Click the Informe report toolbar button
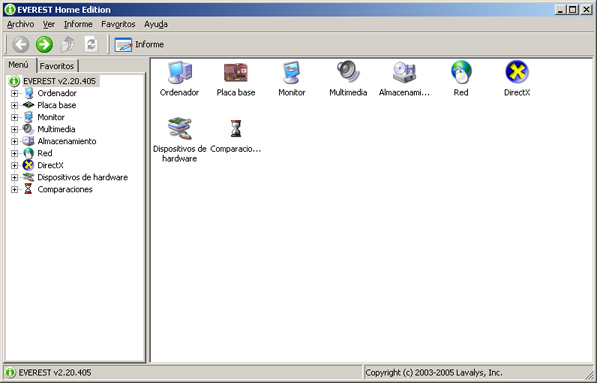Screen dimensions: 597x383 pos(139,45)
